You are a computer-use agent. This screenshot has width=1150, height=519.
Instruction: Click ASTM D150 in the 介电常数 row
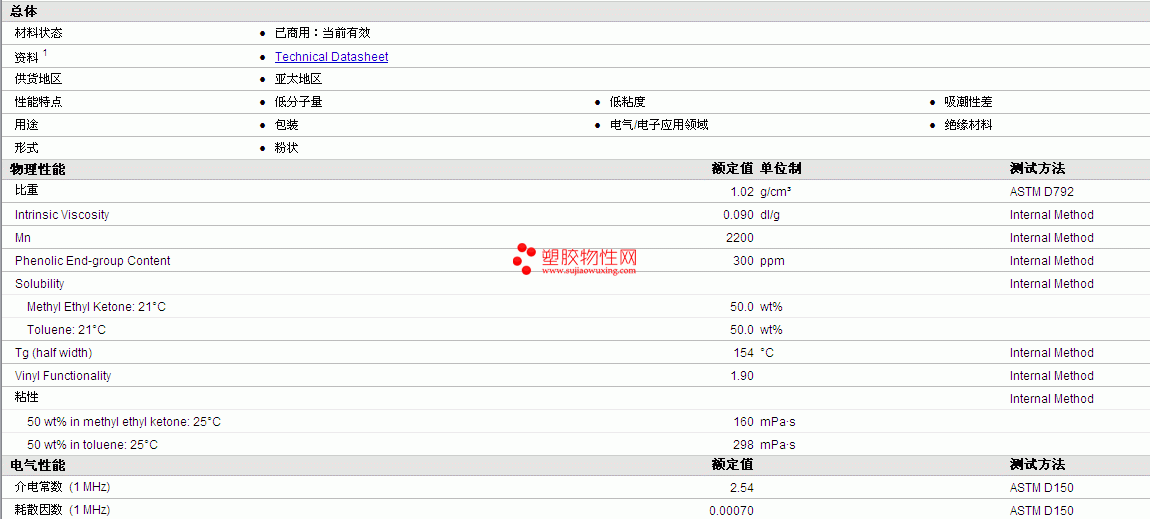click(x=1042, y=487)
